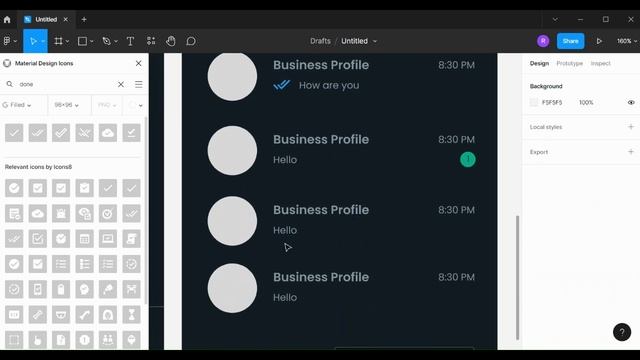Open the tab list chevron in title bar

[x=555, y=19]
